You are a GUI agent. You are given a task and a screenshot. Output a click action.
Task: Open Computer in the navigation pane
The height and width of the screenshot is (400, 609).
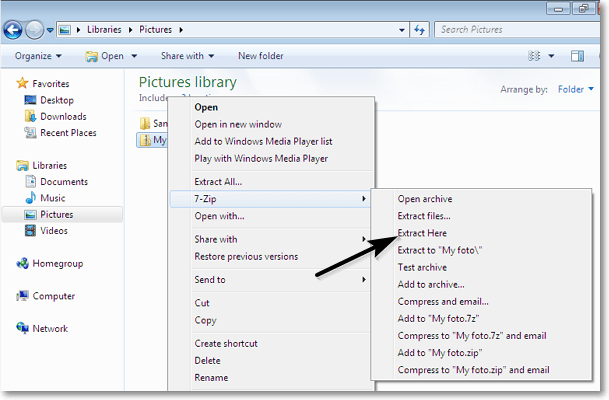pos(54,296)
